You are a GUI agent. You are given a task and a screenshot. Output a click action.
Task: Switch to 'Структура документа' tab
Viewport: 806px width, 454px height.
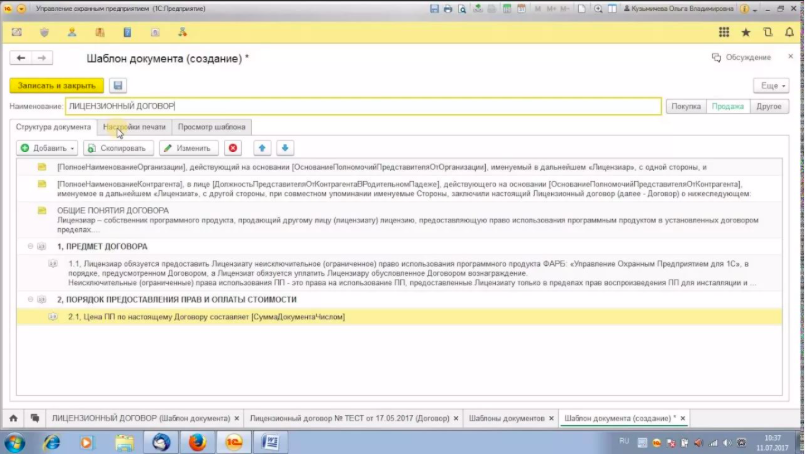(53, 127)
